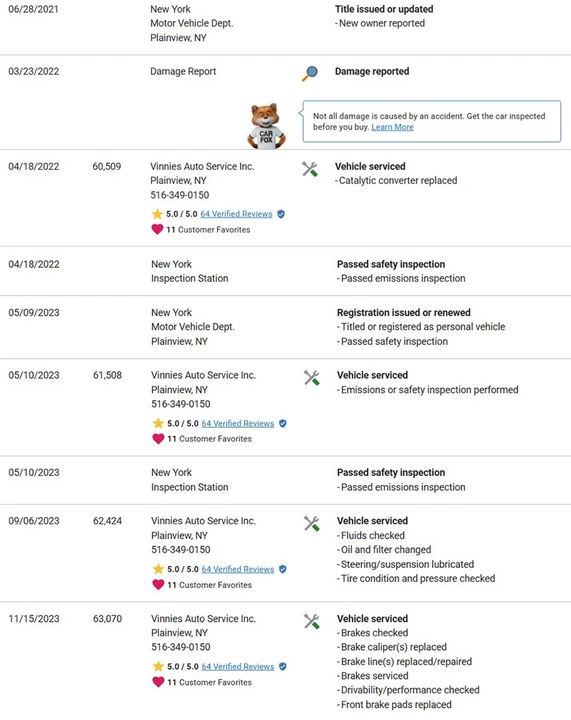The height and width of the screenshot is (720, 571).
Task: Click the verified badge in 04/18/2022 entry
Action: point(281,214)
